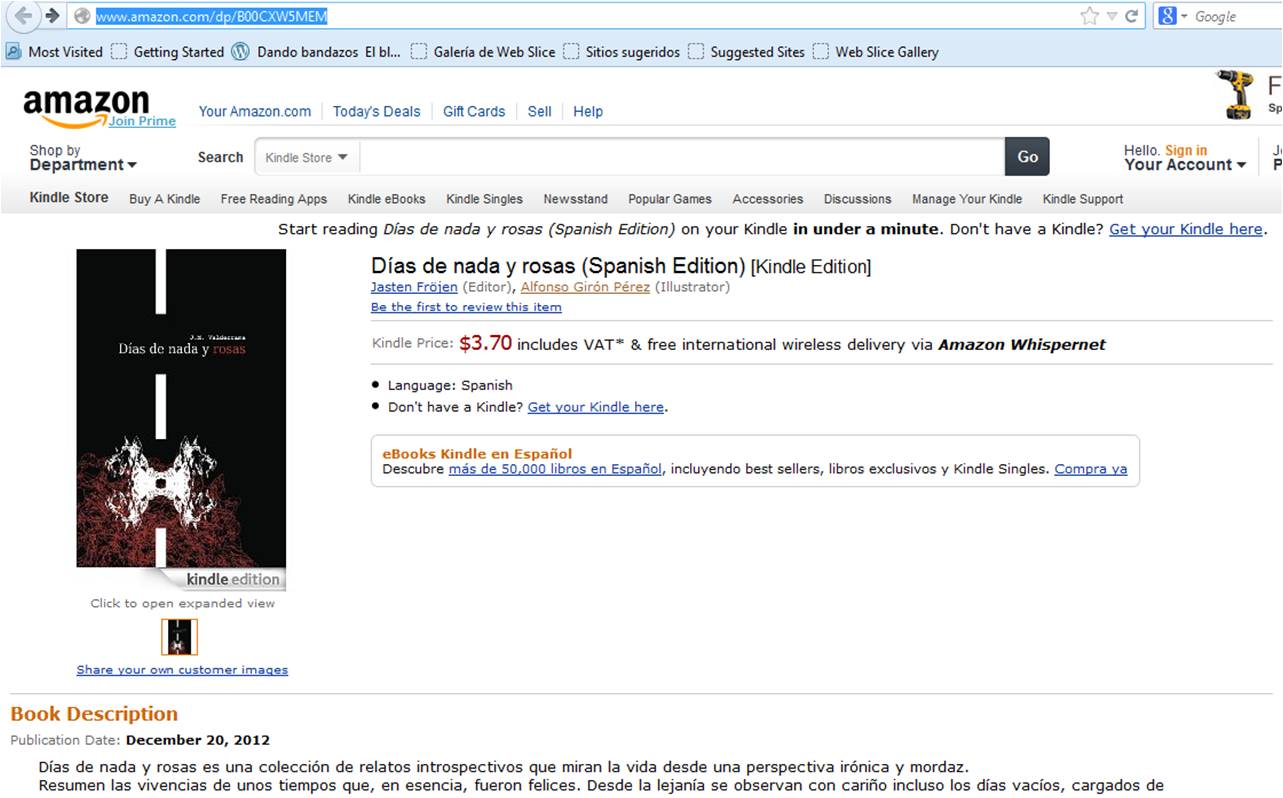Open the Dando bandazos bookmark
1283x798 pixels.
[x=316, y=52]
